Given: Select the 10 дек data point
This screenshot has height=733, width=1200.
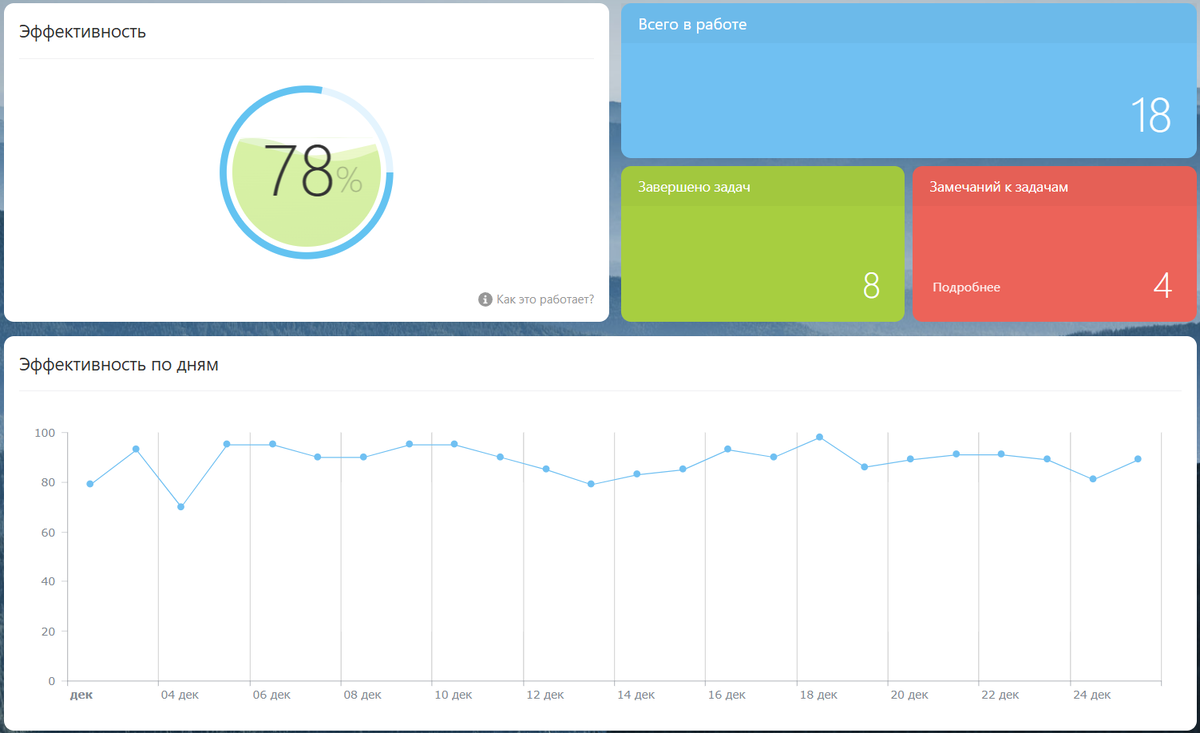Looking at the screenshot, I should point(455,444).
